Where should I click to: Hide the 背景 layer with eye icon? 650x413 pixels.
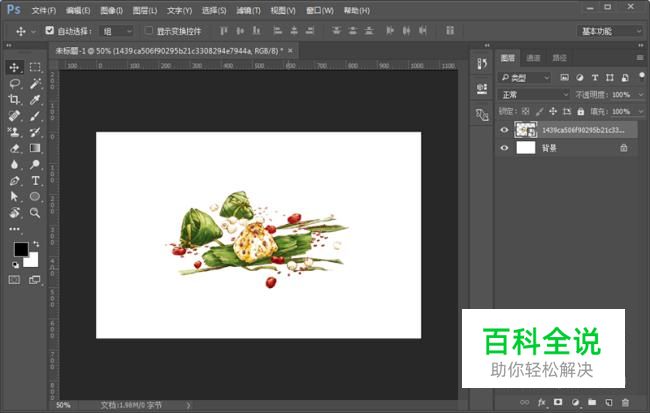tap(504, 148)
